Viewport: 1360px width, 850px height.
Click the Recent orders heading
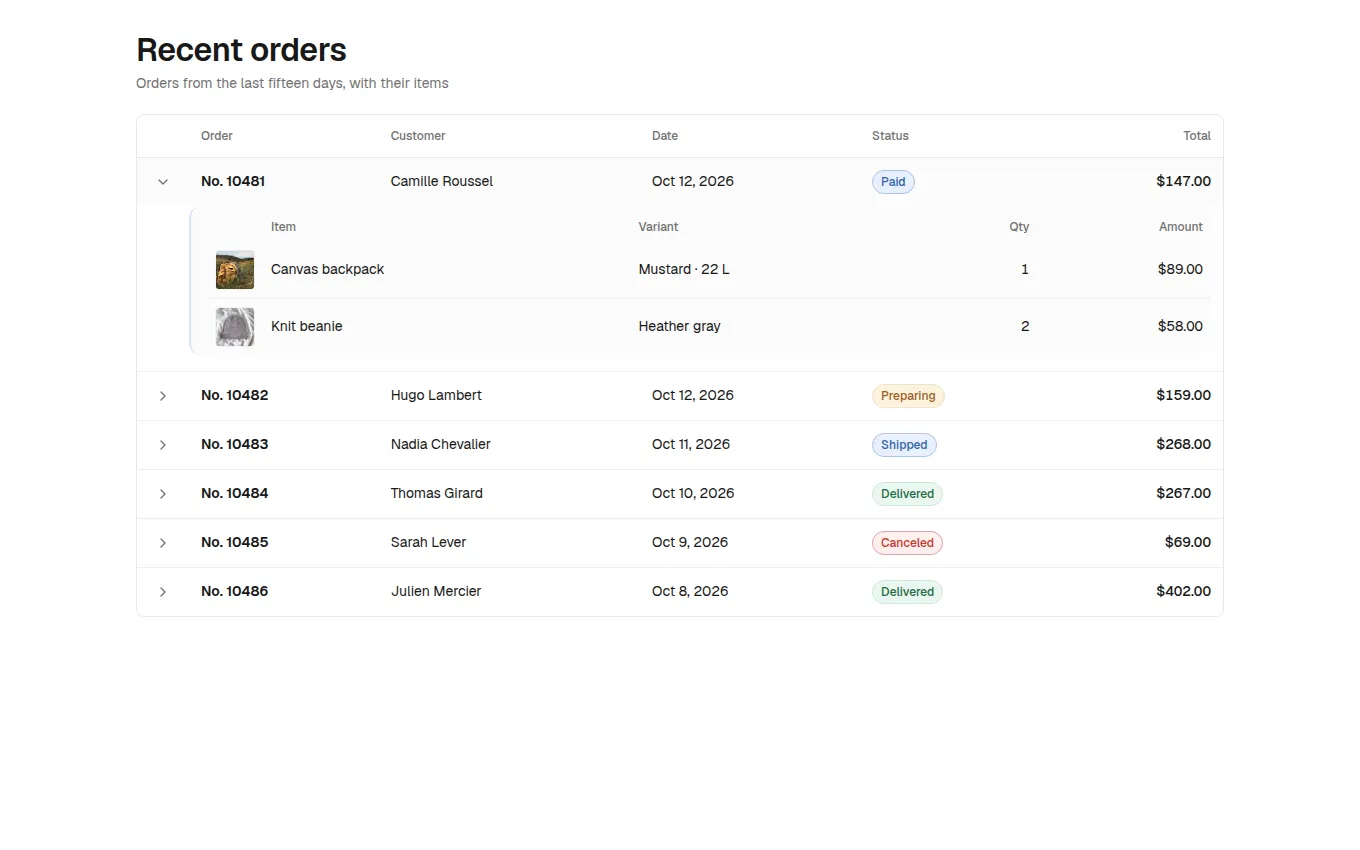(241, 50)
